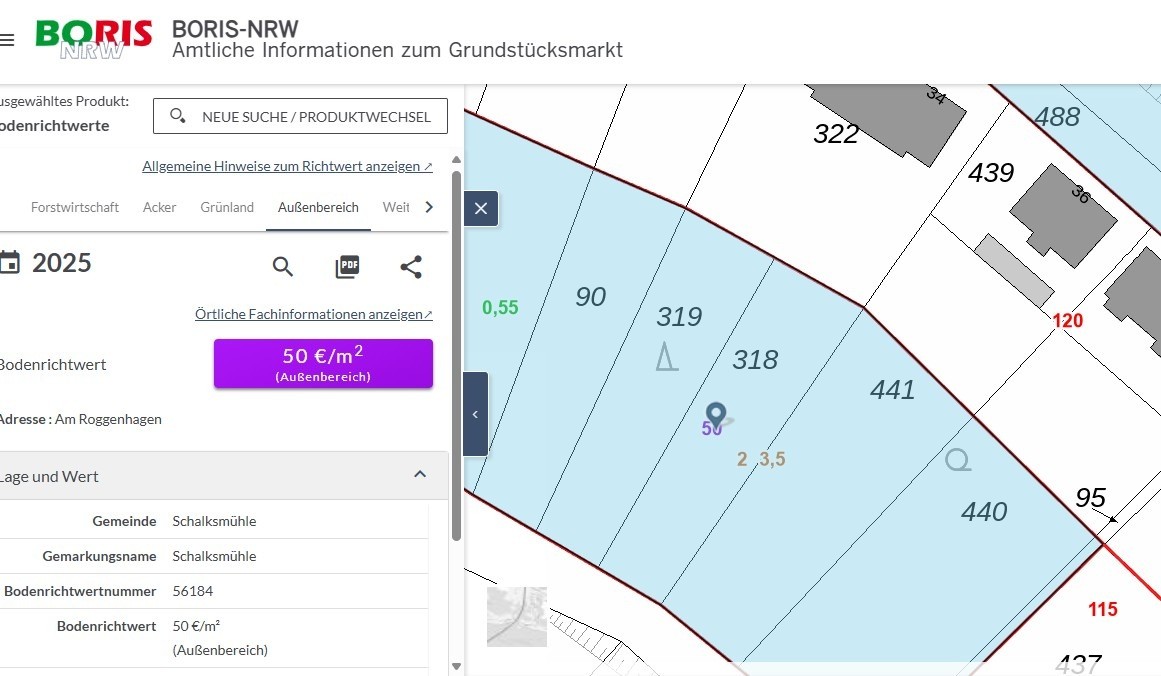Open Allgemeine Hinweise zum Richtwert link

tap(287, 167)
